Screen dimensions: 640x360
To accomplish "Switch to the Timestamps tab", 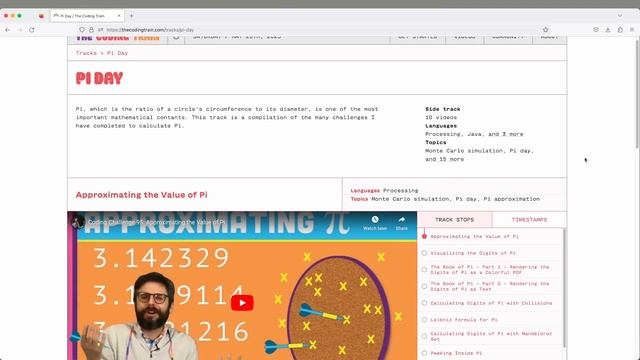I will click(x=529, y=220).
